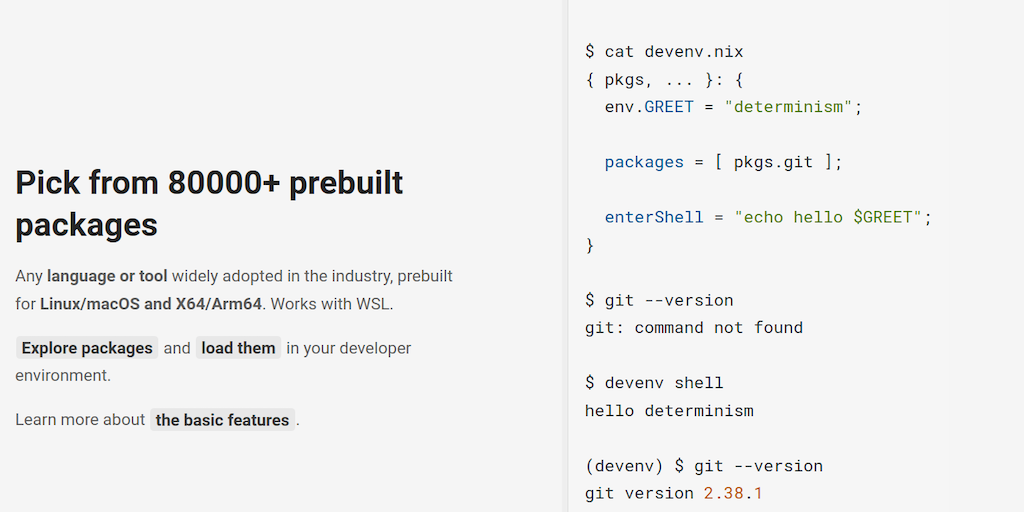Click the enterShell code line
Image resolution: width=1024 pixels, height=512 pixels.
(x=768, y=217)
